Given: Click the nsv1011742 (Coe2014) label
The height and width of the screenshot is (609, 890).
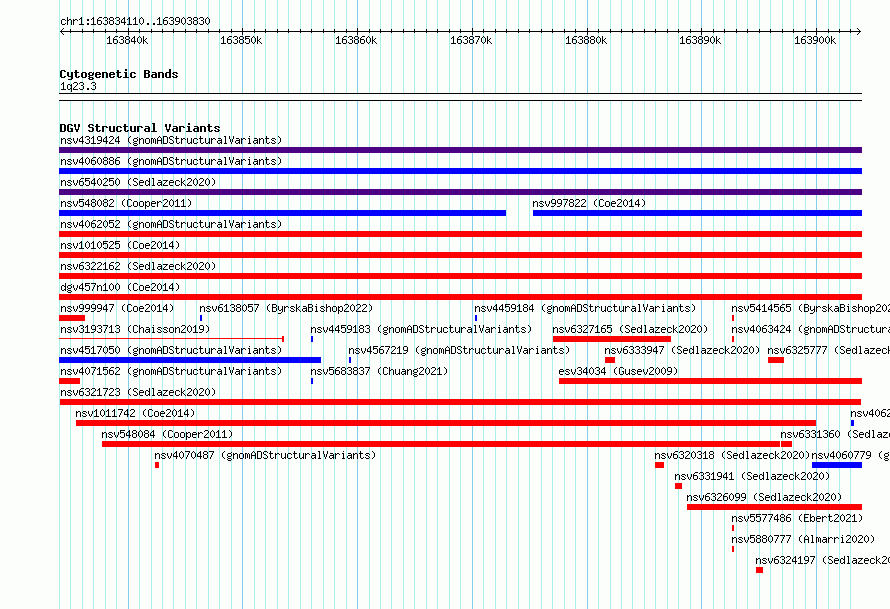Looking at the screenshot, I should (135, 413).
